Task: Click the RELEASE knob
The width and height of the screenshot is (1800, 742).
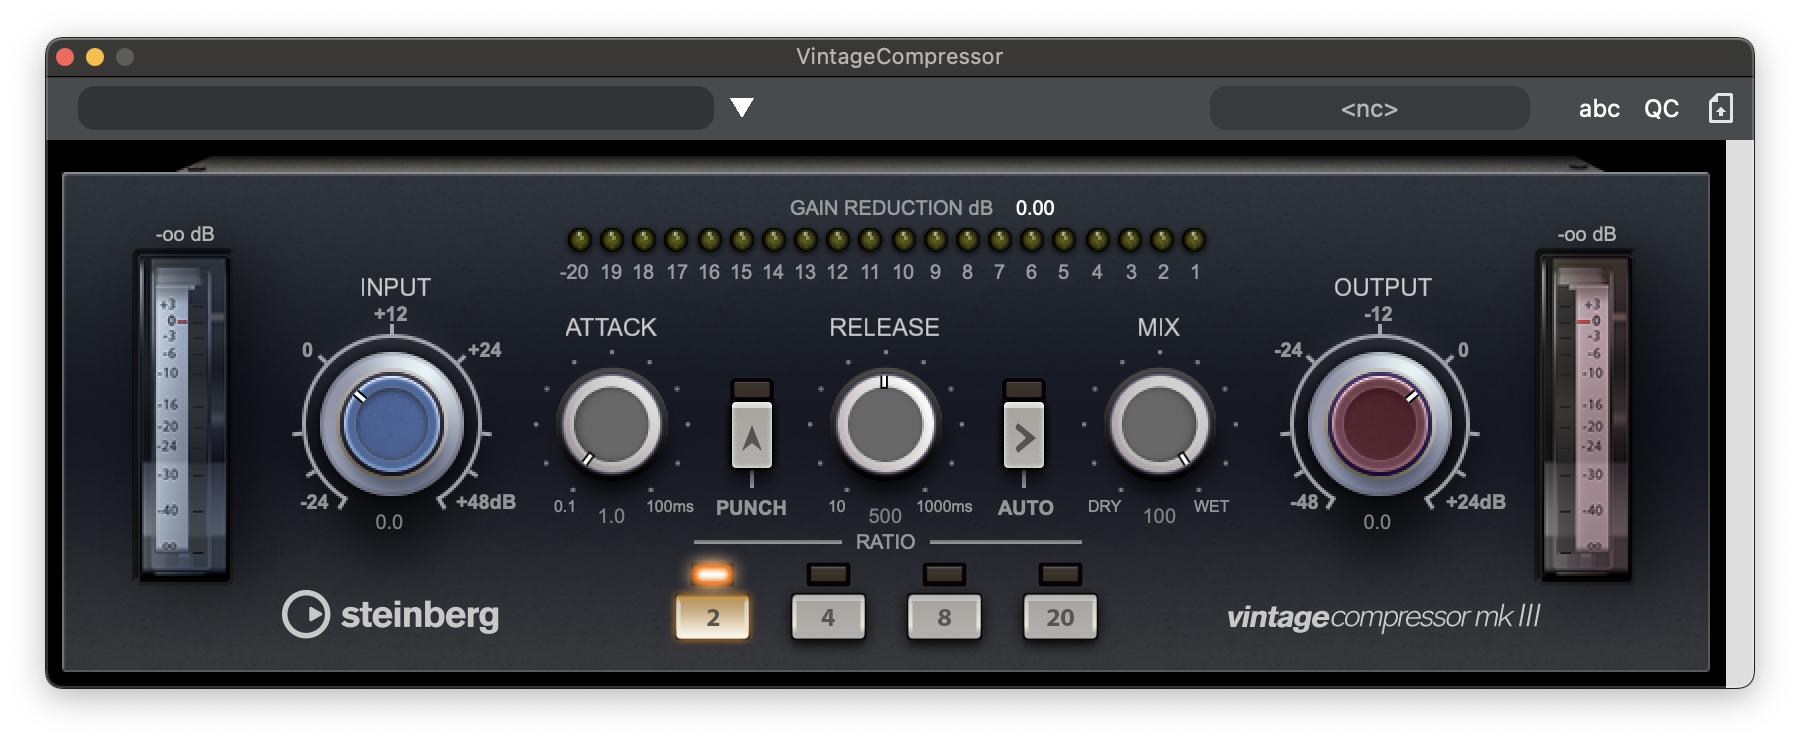Action: pos(884,424)
